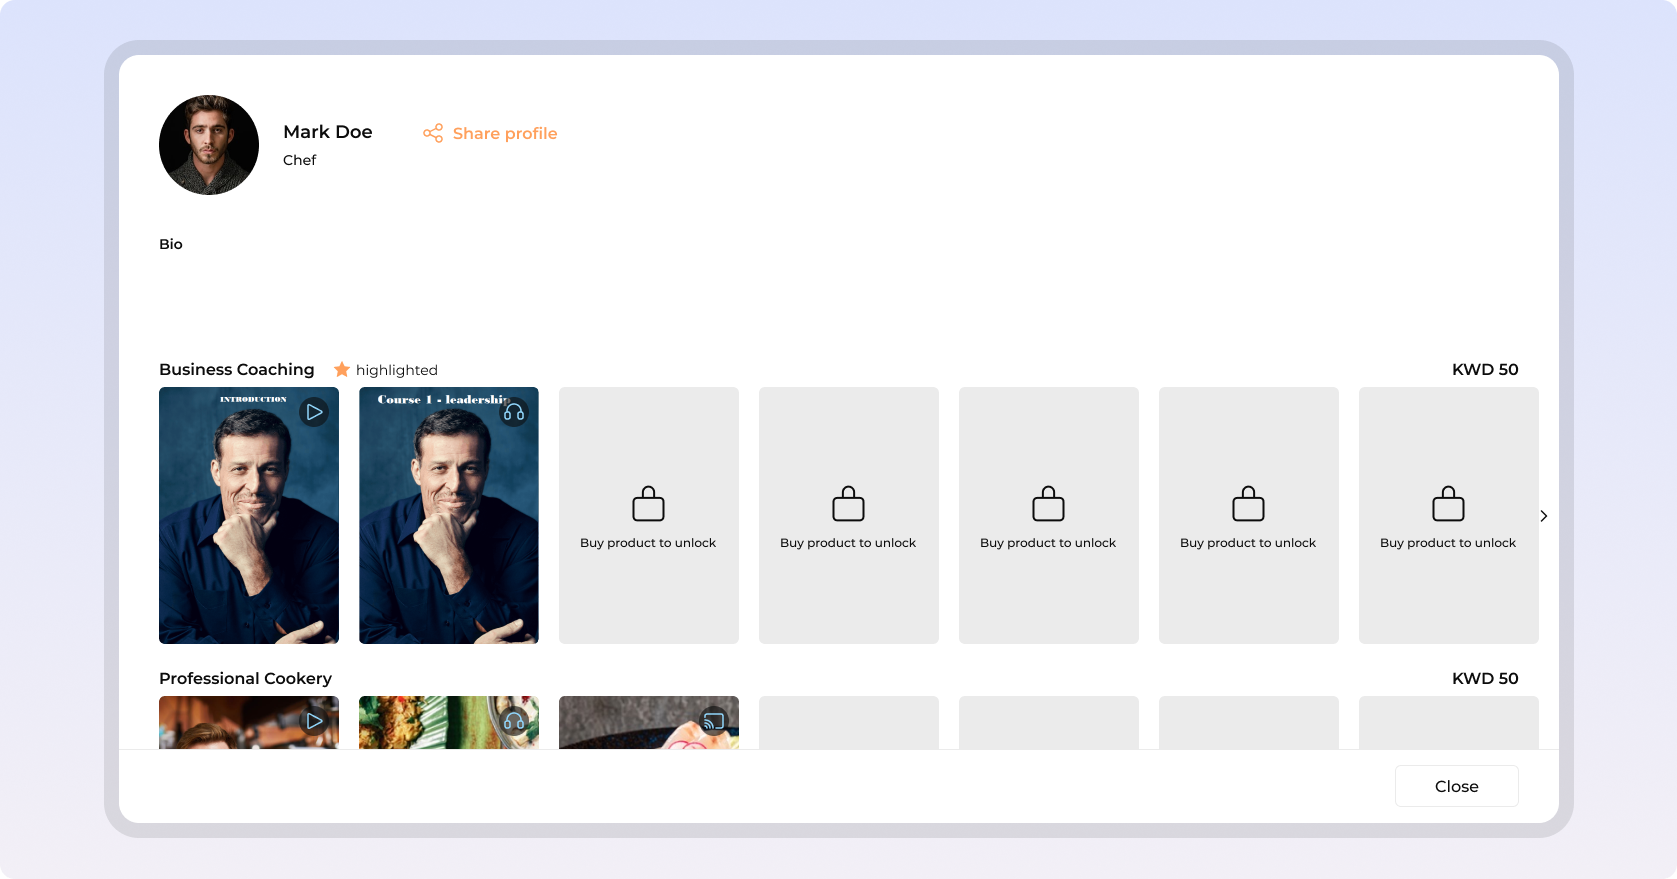
Task: Click the lock icon on the last locked Business Coaching card
Action: [x=1449, y=504]
